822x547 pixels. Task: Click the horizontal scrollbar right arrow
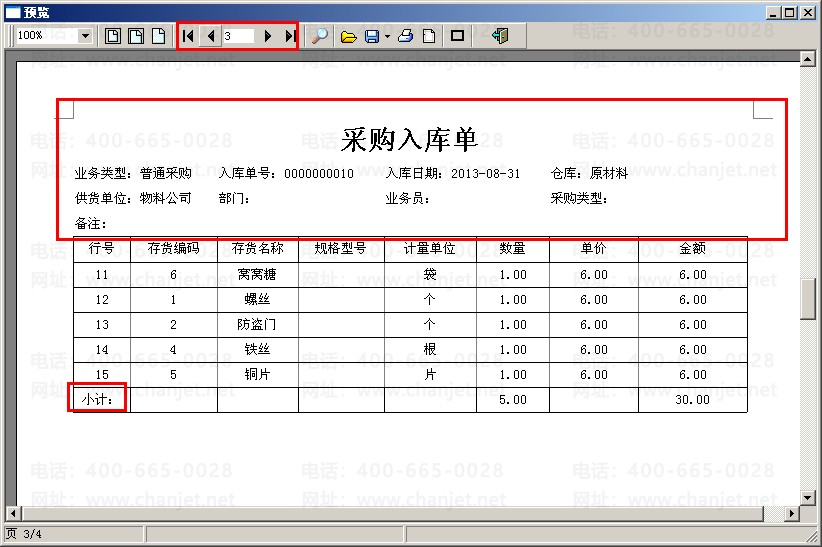tap(792, 513)
